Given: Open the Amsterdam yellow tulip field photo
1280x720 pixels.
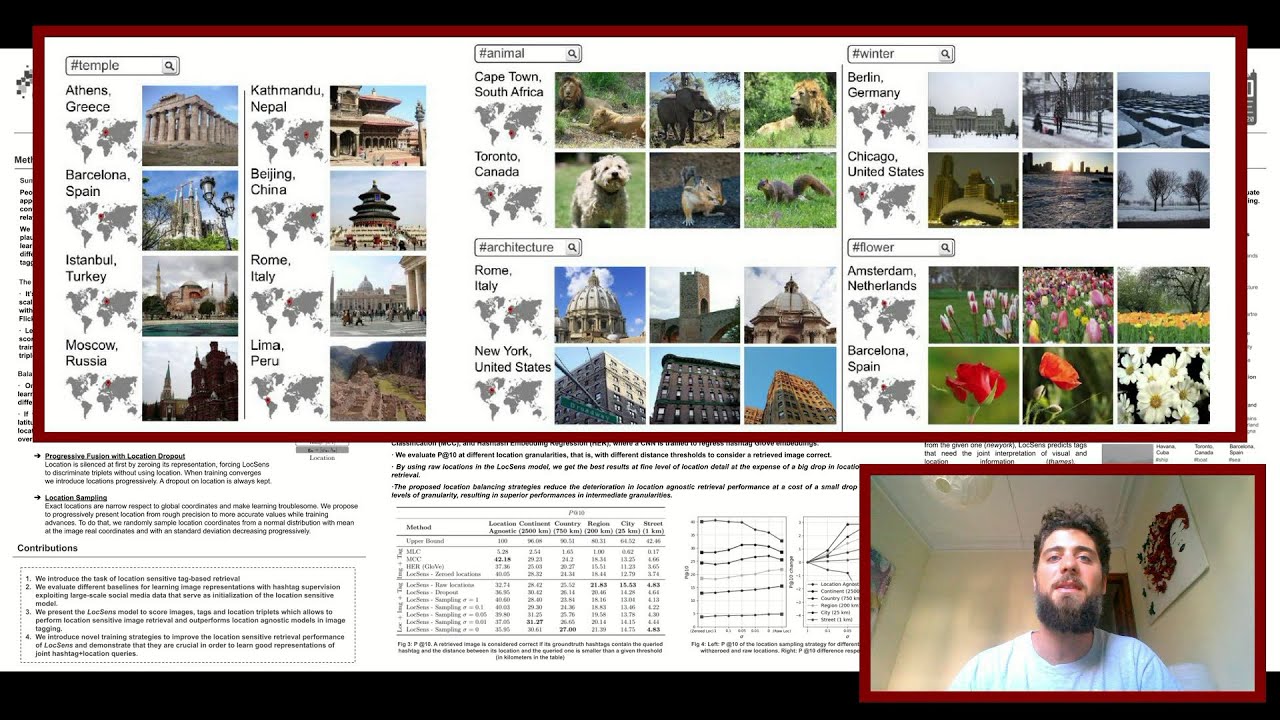Looking at the screenshot, I should coord(1163,305).
